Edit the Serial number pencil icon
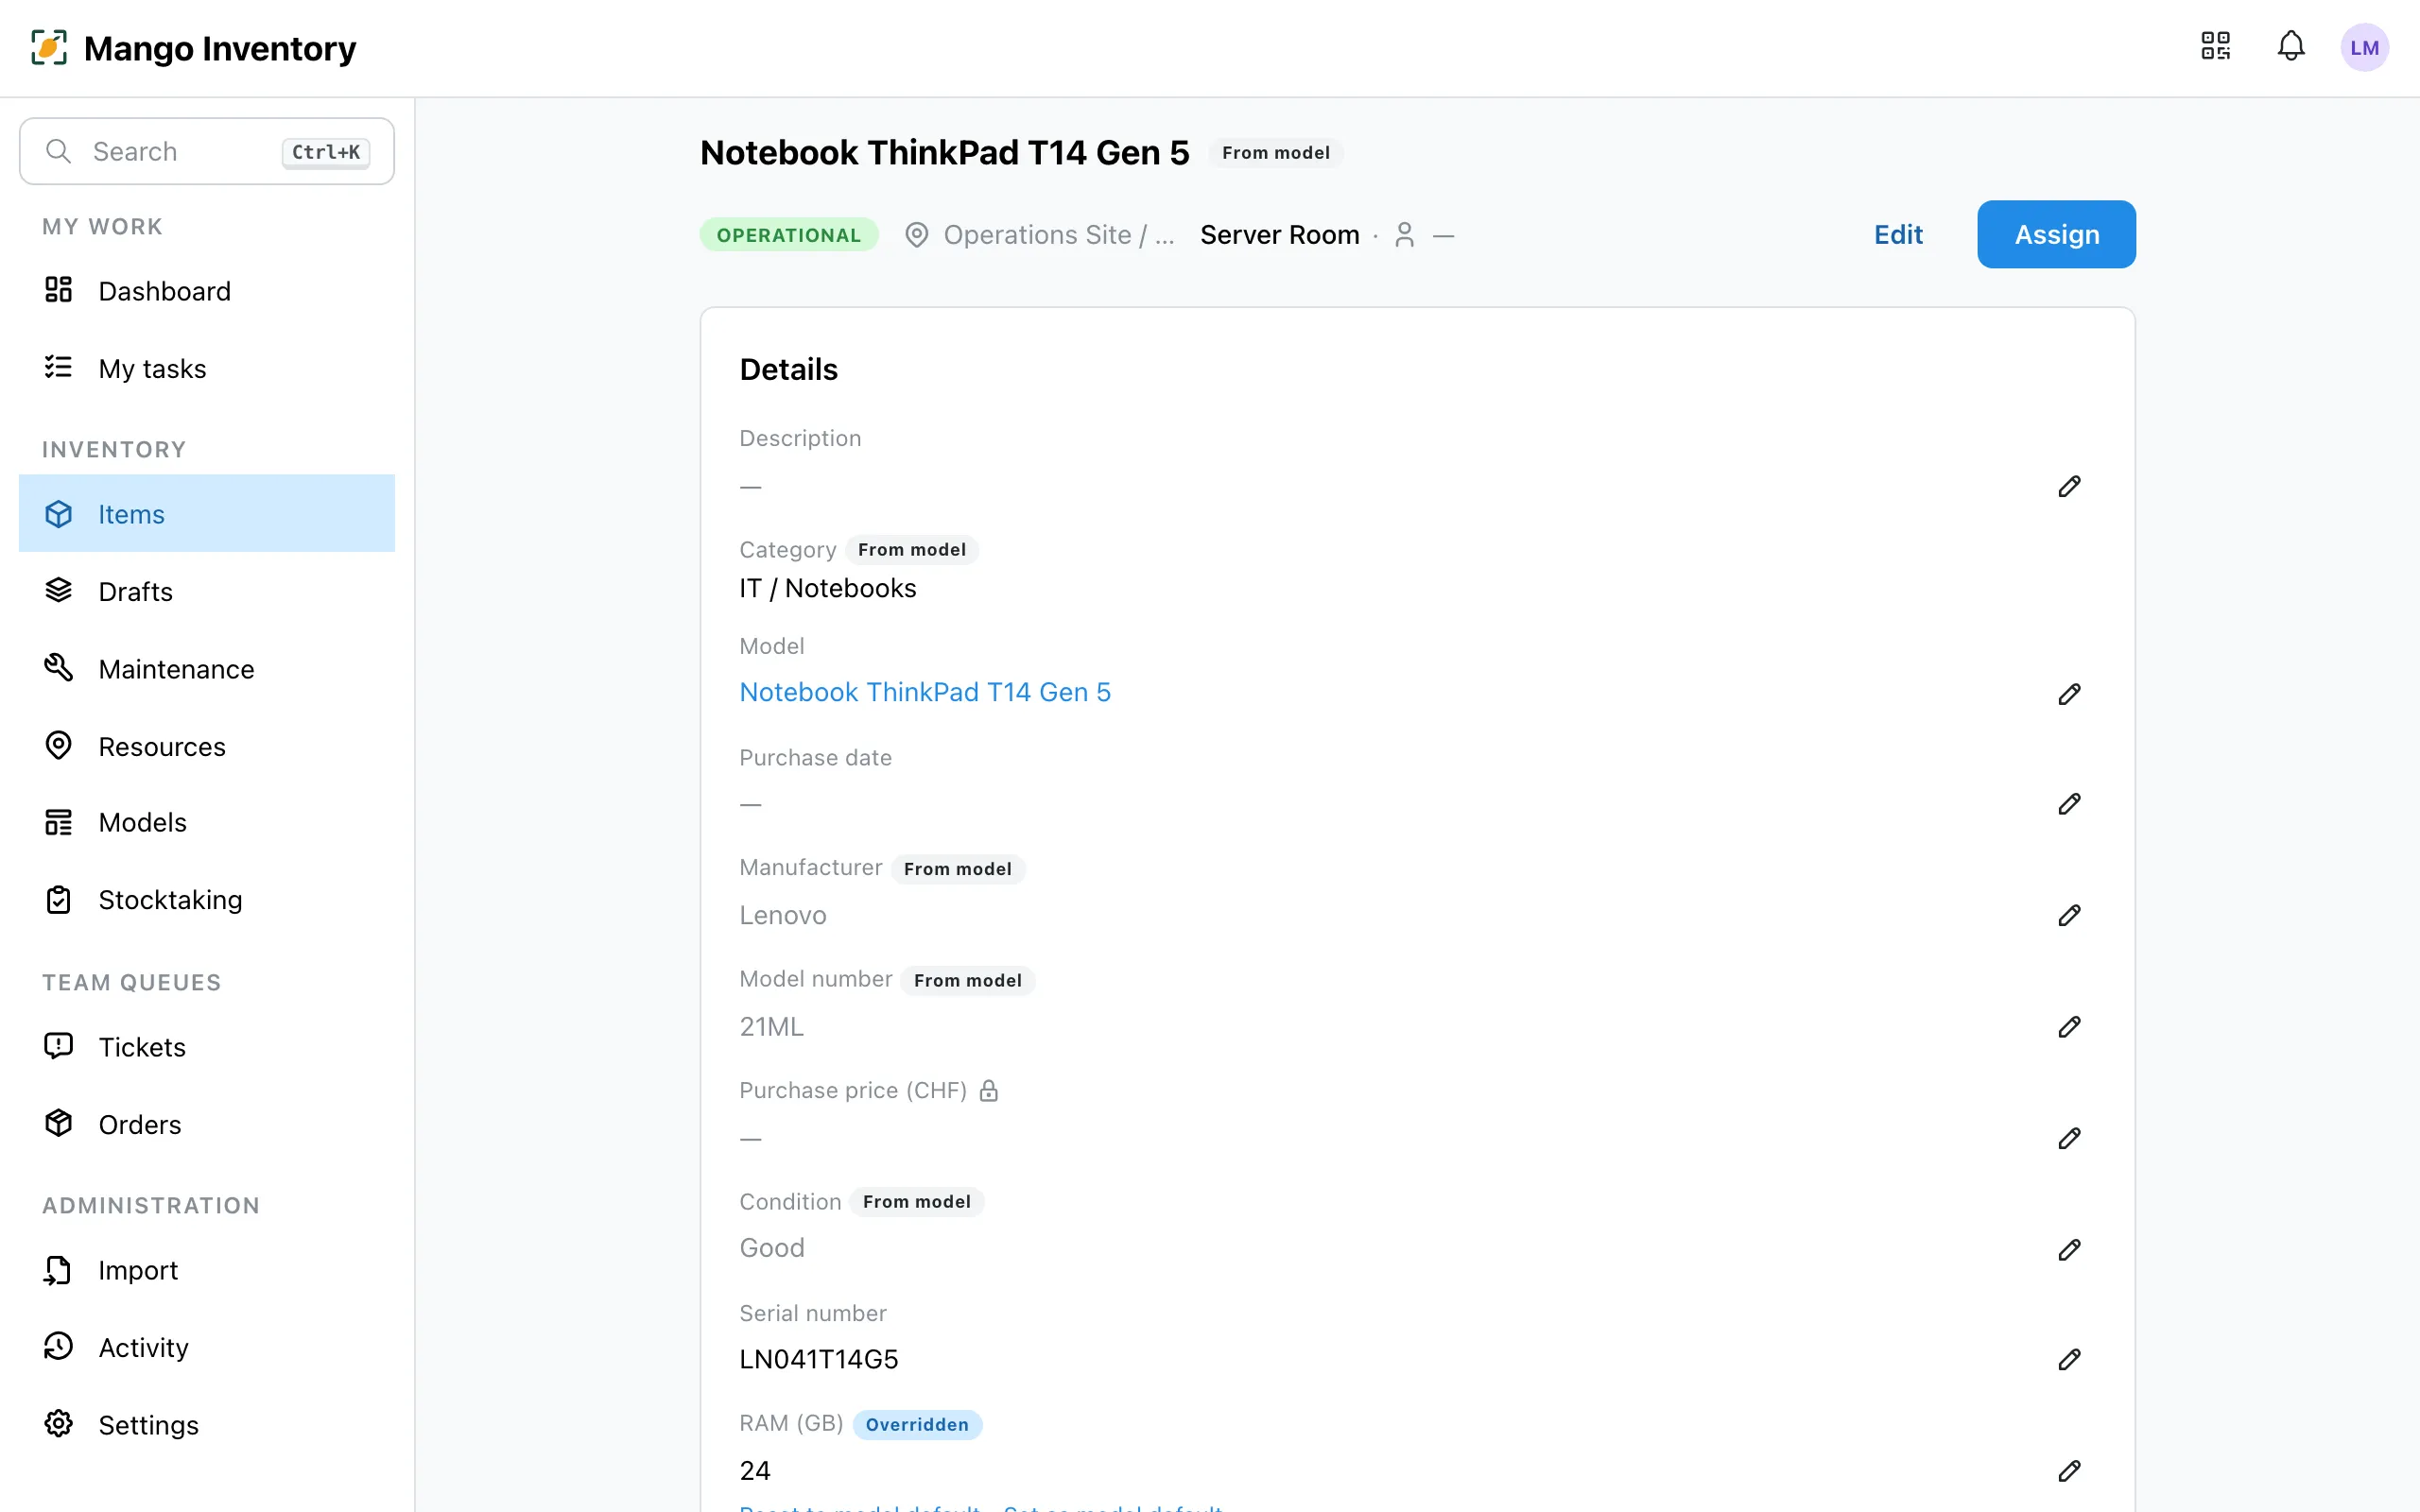2420x1512 pixels. (x=2069, y=1359)
